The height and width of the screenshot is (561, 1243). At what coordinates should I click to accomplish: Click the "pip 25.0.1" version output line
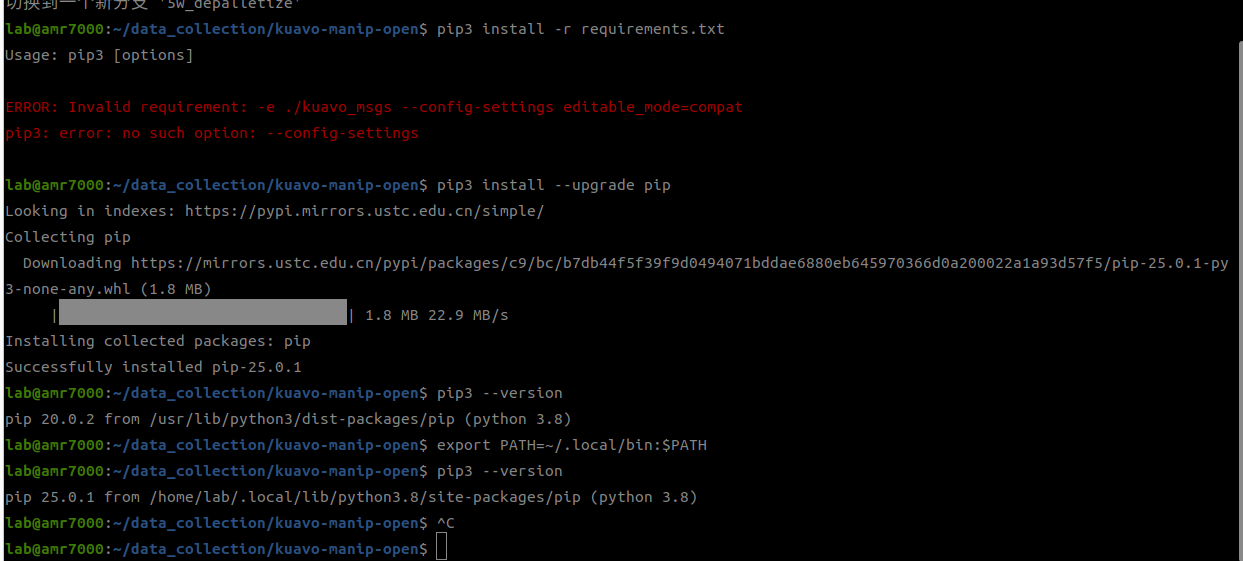[350, 497]
